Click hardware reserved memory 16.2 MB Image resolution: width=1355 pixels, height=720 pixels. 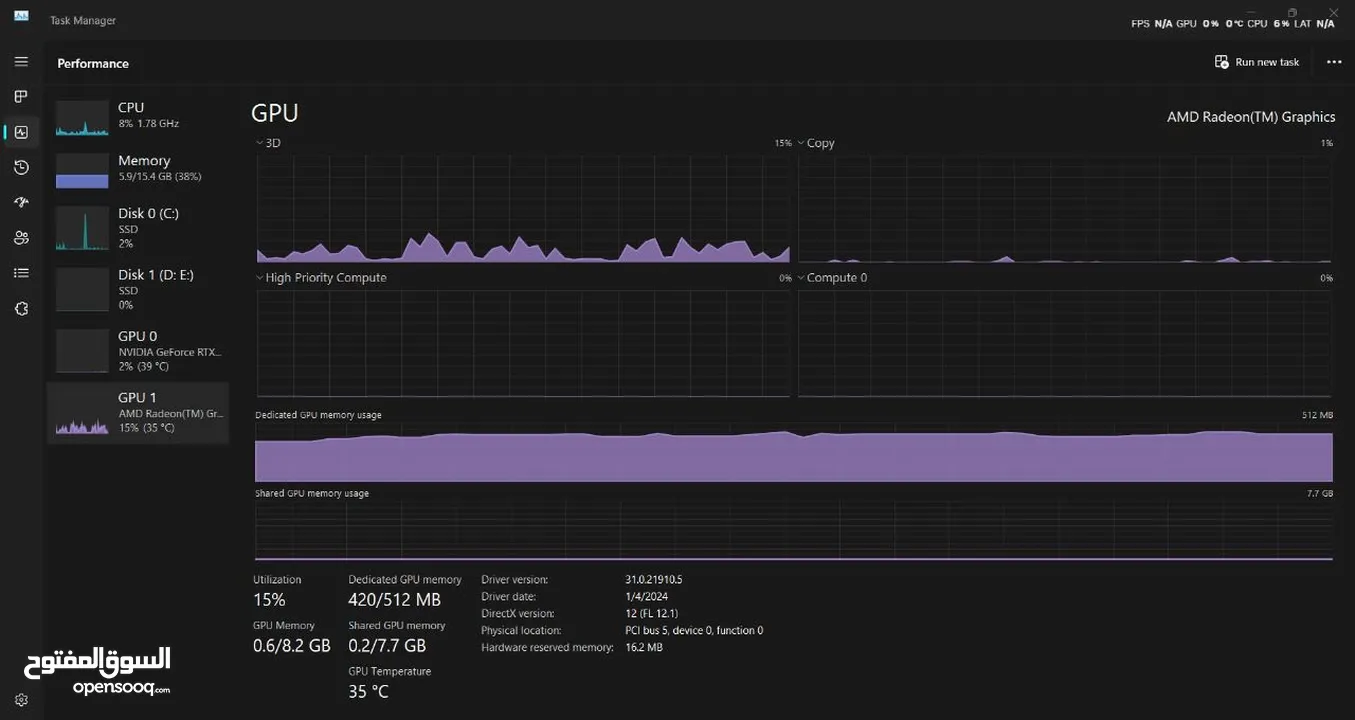(x=644, y=647)
